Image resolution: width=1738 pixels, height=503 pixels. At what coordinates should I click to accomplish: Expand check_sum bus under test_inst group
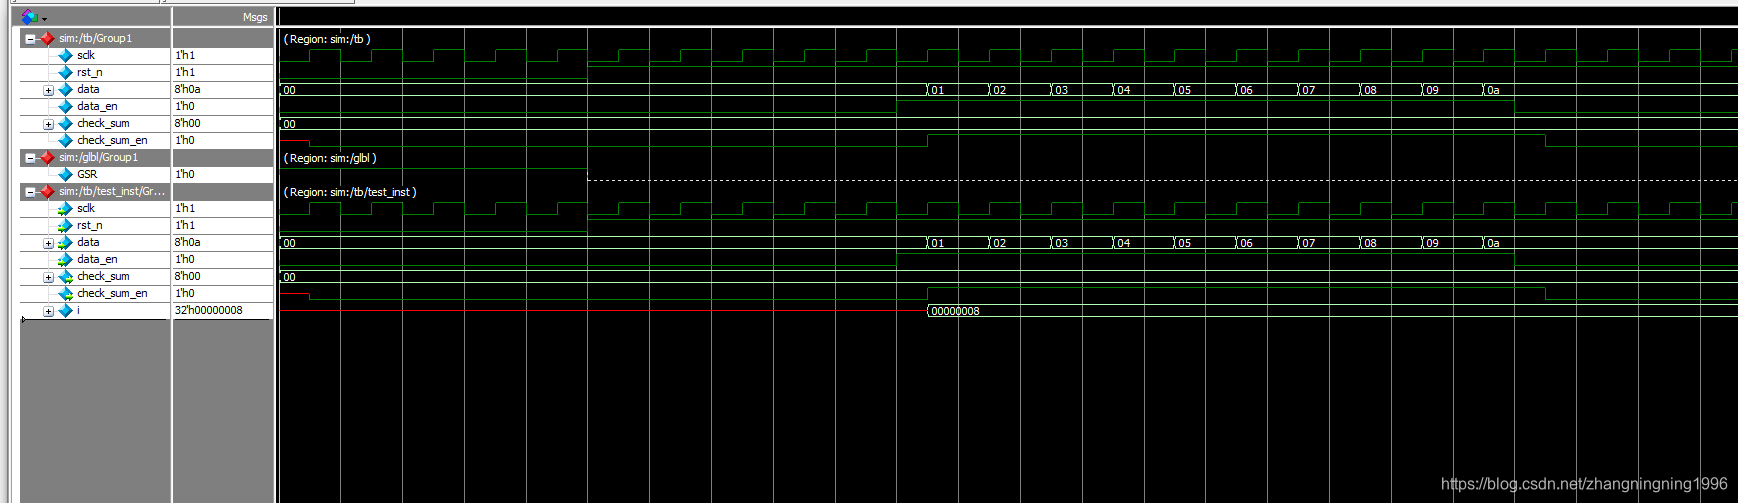(48, 277)
